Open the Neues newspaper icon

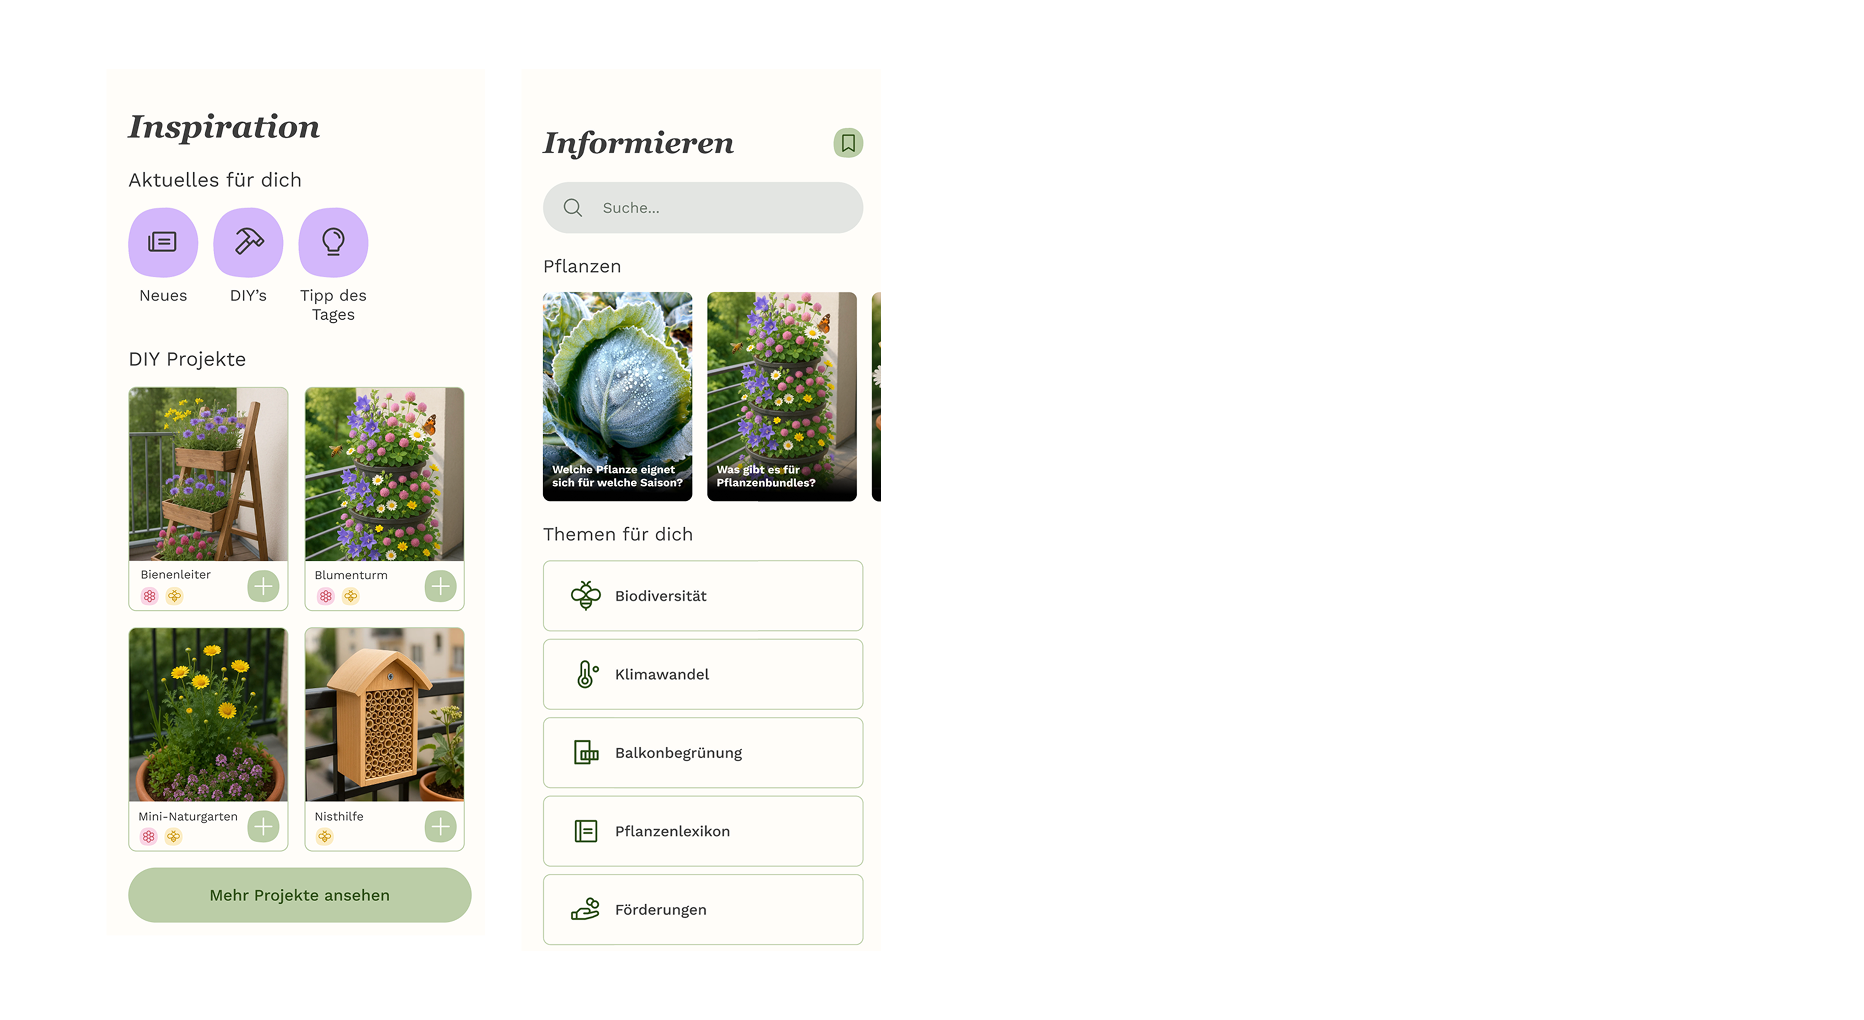pos(163,242)
